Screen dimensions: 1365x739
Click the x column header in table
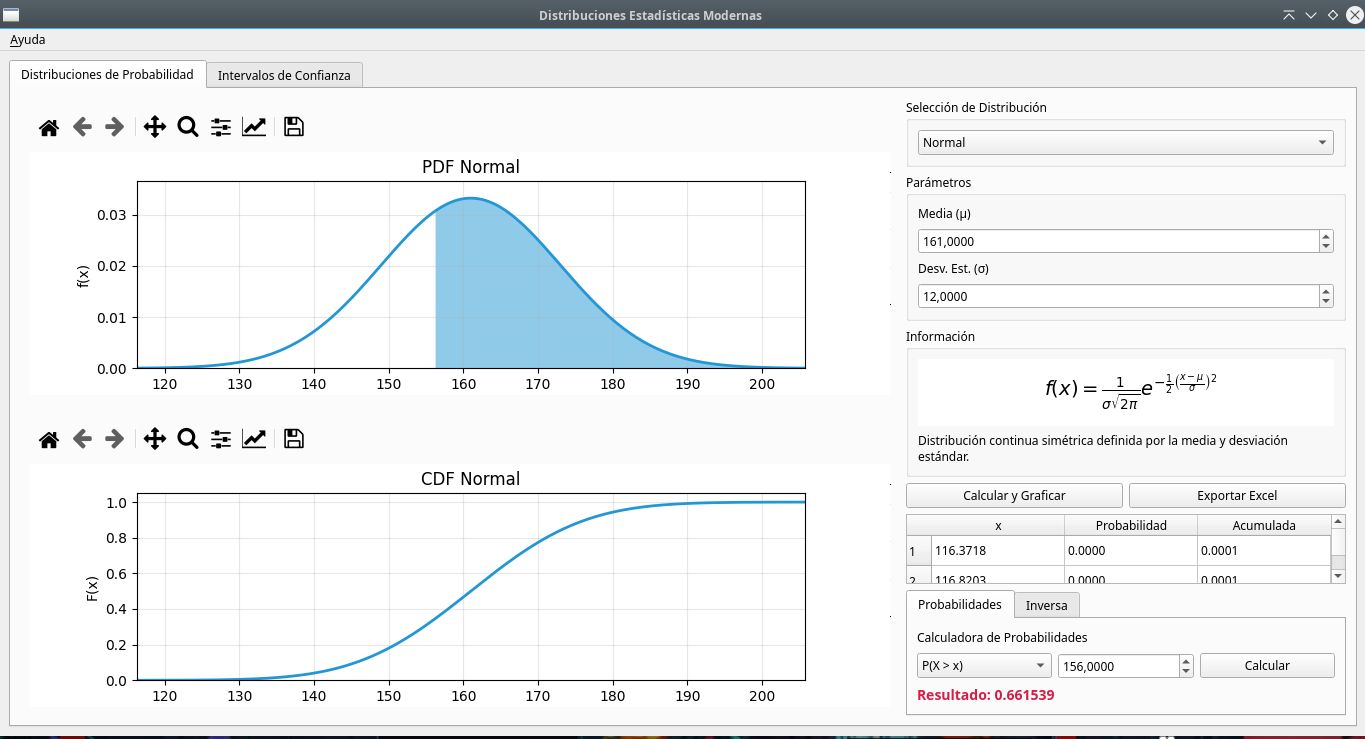(998, 526)
